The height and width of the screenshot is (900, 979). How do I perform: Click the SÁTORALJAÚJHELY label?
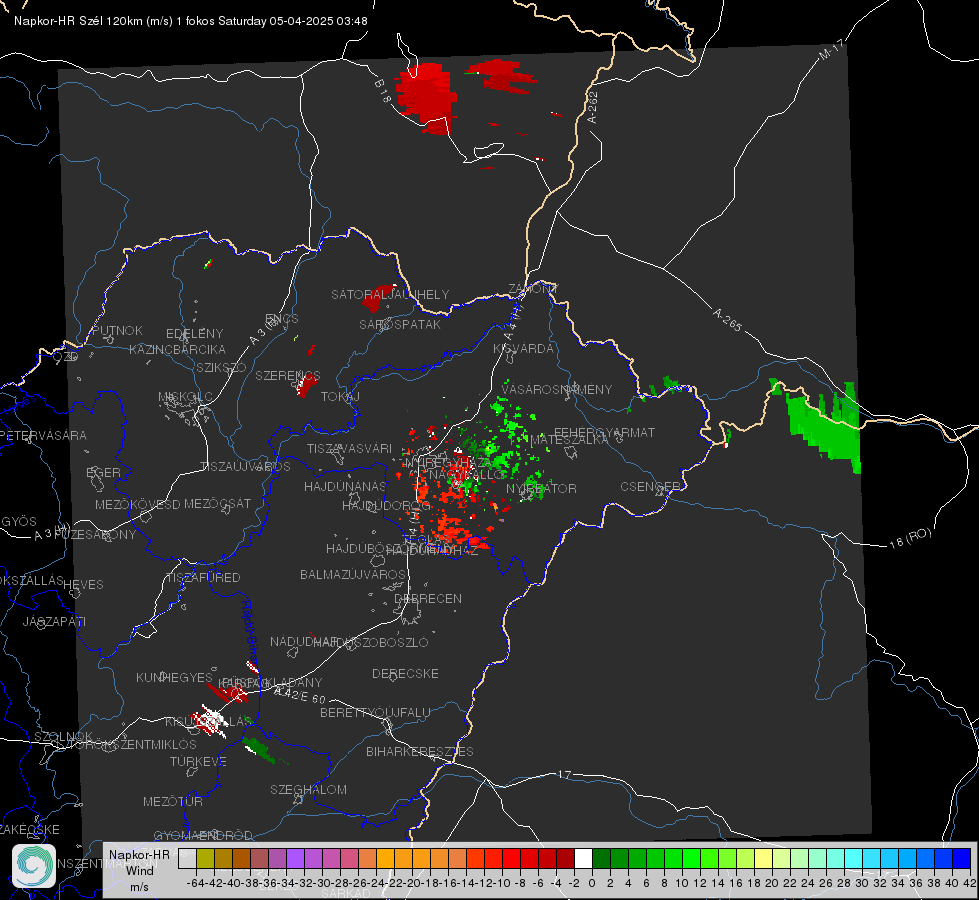pos(390,294)
